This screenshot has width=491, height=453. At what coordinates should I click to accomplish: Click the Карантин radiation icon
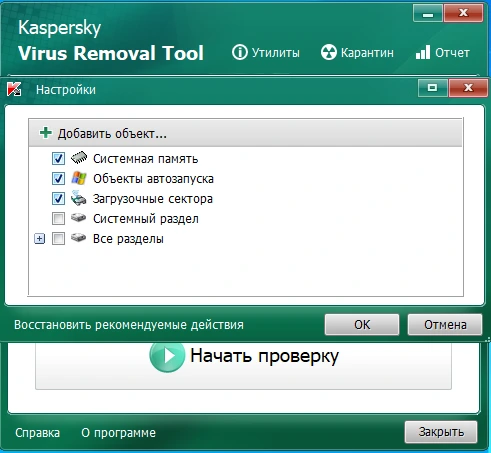tap(329, 52)
